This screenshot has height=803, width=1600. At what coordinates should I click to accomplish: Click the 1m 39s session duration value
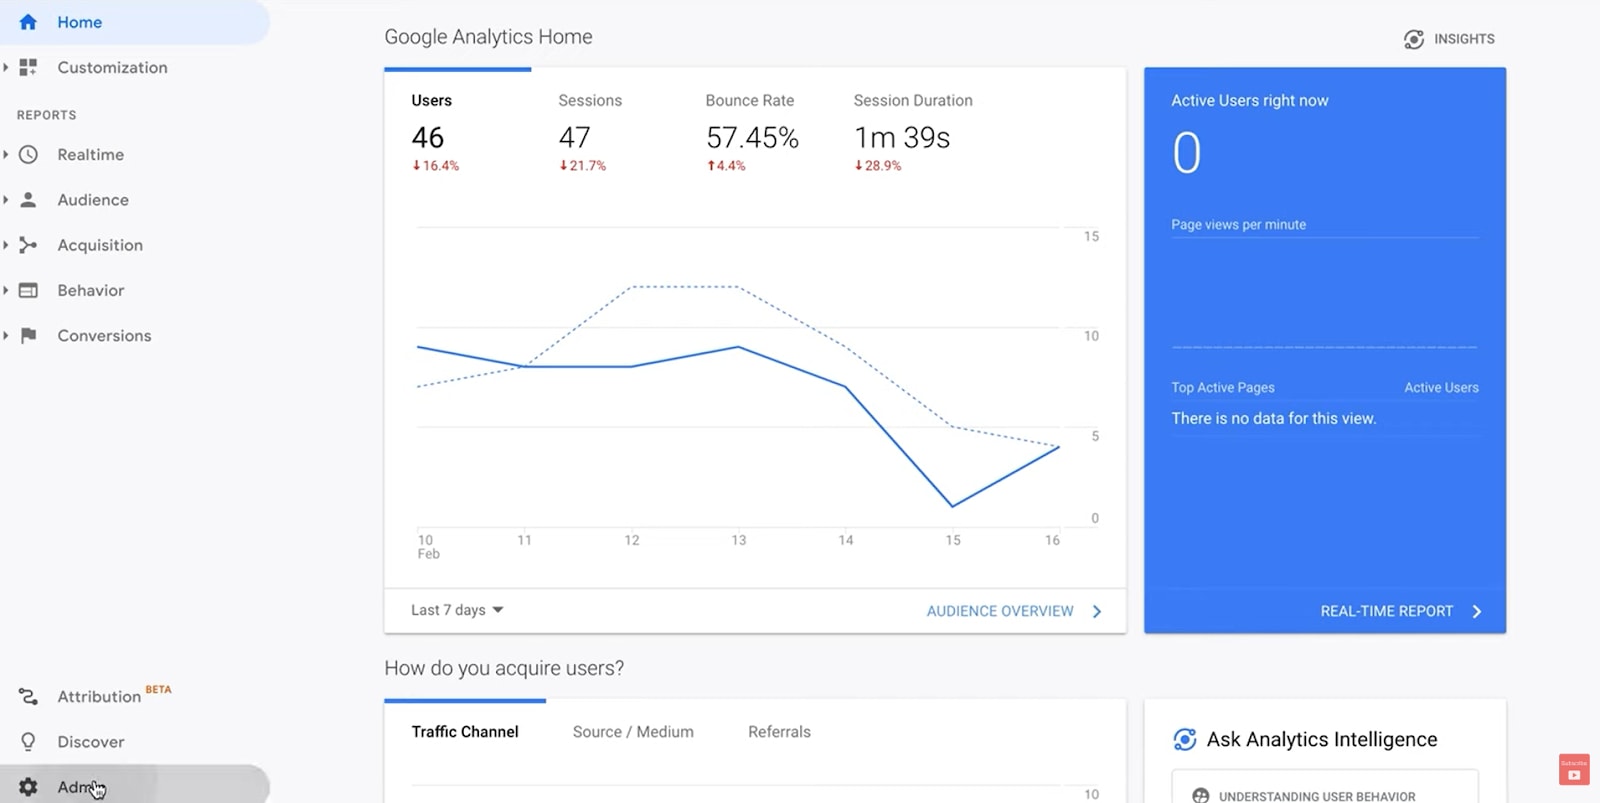click(x=902, y=137)
